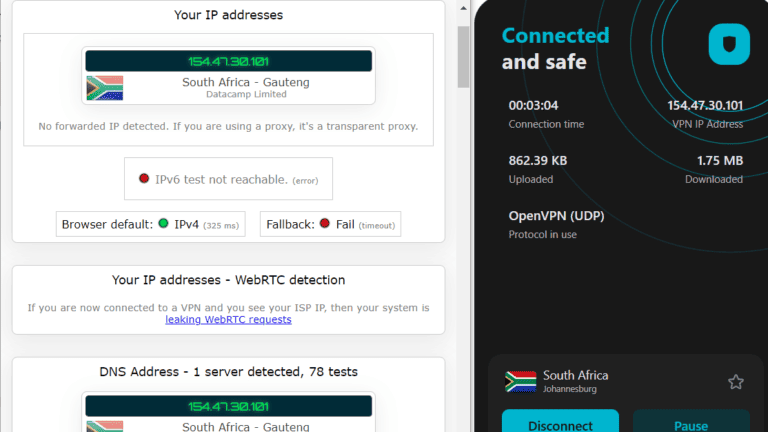Click the green dot beside IPv4
The height and width of the screenshot is (432, 768).
(163, 225)
